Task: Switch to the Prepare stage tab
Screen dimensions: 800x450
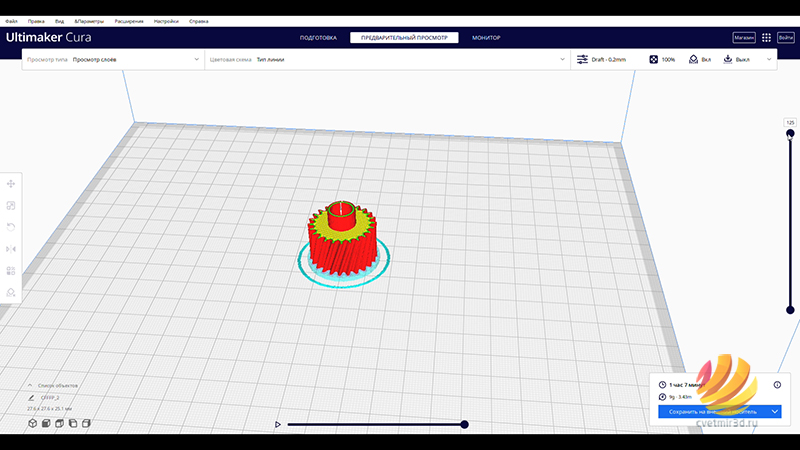Action: (x=318, y=38)
